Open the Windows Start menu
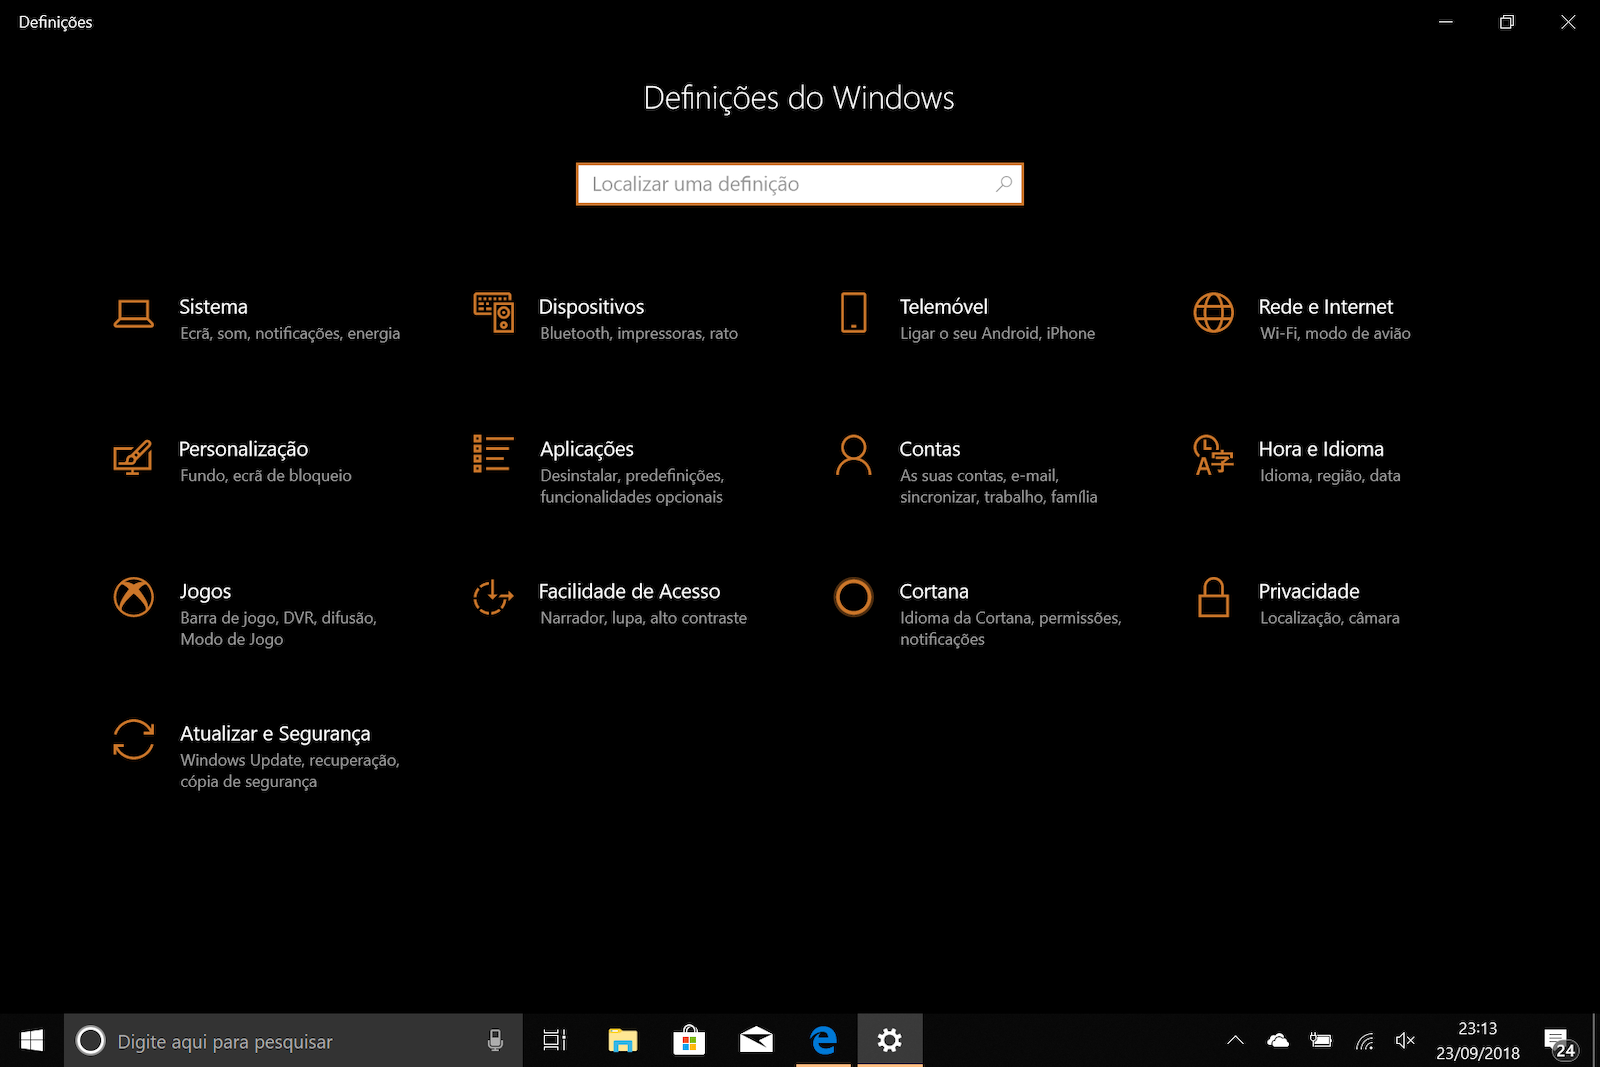 click(32, 1041)
